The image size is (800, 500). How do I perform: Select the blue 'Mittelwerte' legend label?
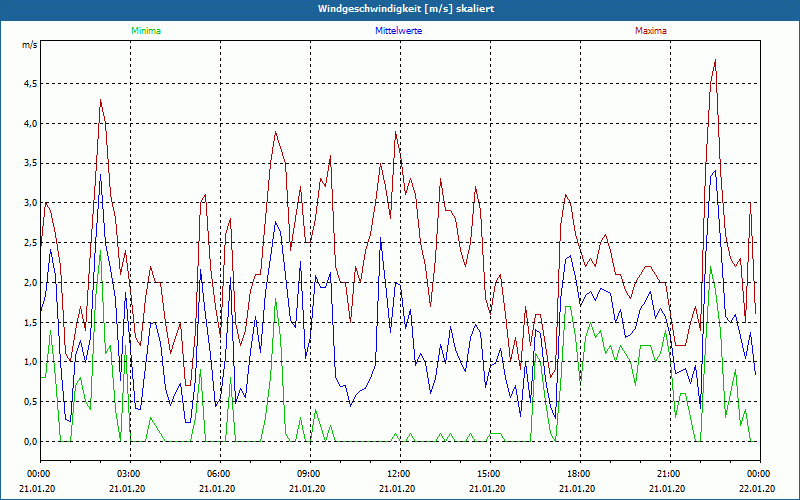tap(398, 31)
